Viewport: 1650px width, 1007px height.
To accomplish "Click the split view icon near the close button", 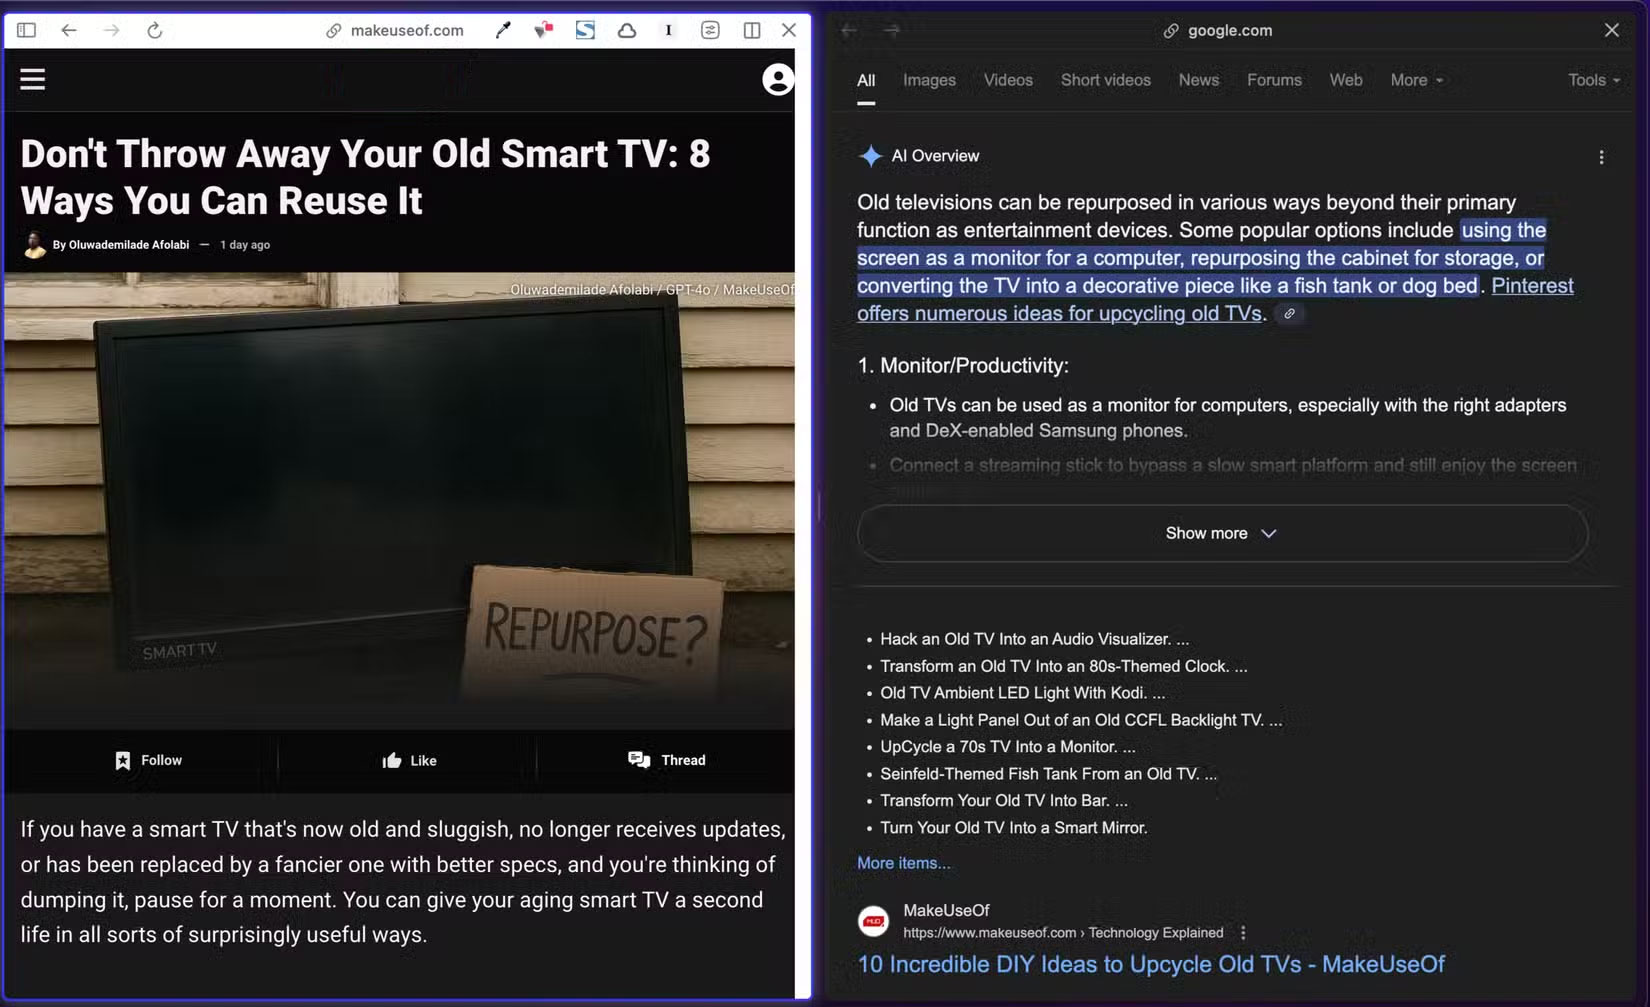I will point(751,30).
